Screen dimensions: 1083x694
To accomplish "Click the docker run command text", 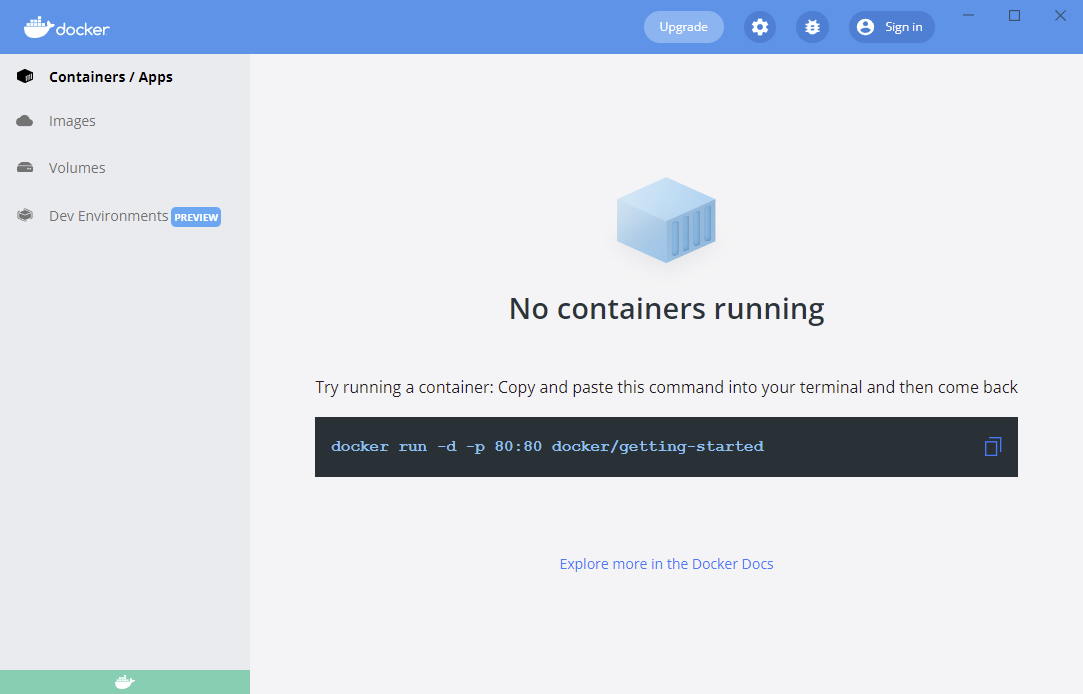I will pos(547,447).
